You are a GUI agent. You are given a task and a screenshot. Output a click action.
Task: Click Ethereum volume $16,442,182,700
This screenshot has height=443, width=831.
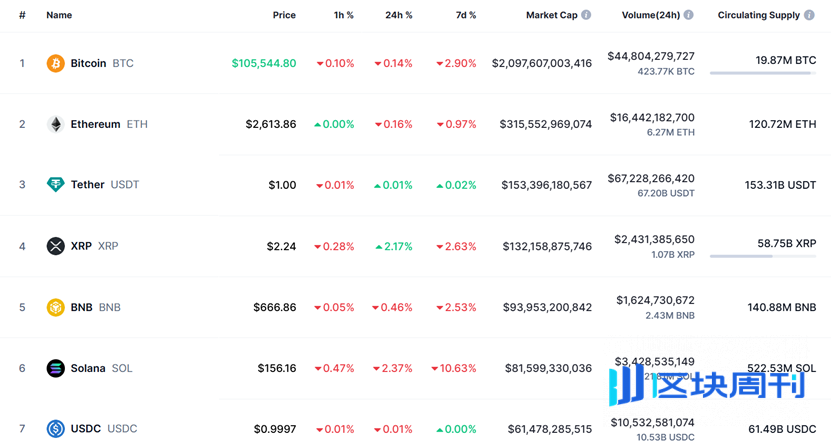point(652,118)
